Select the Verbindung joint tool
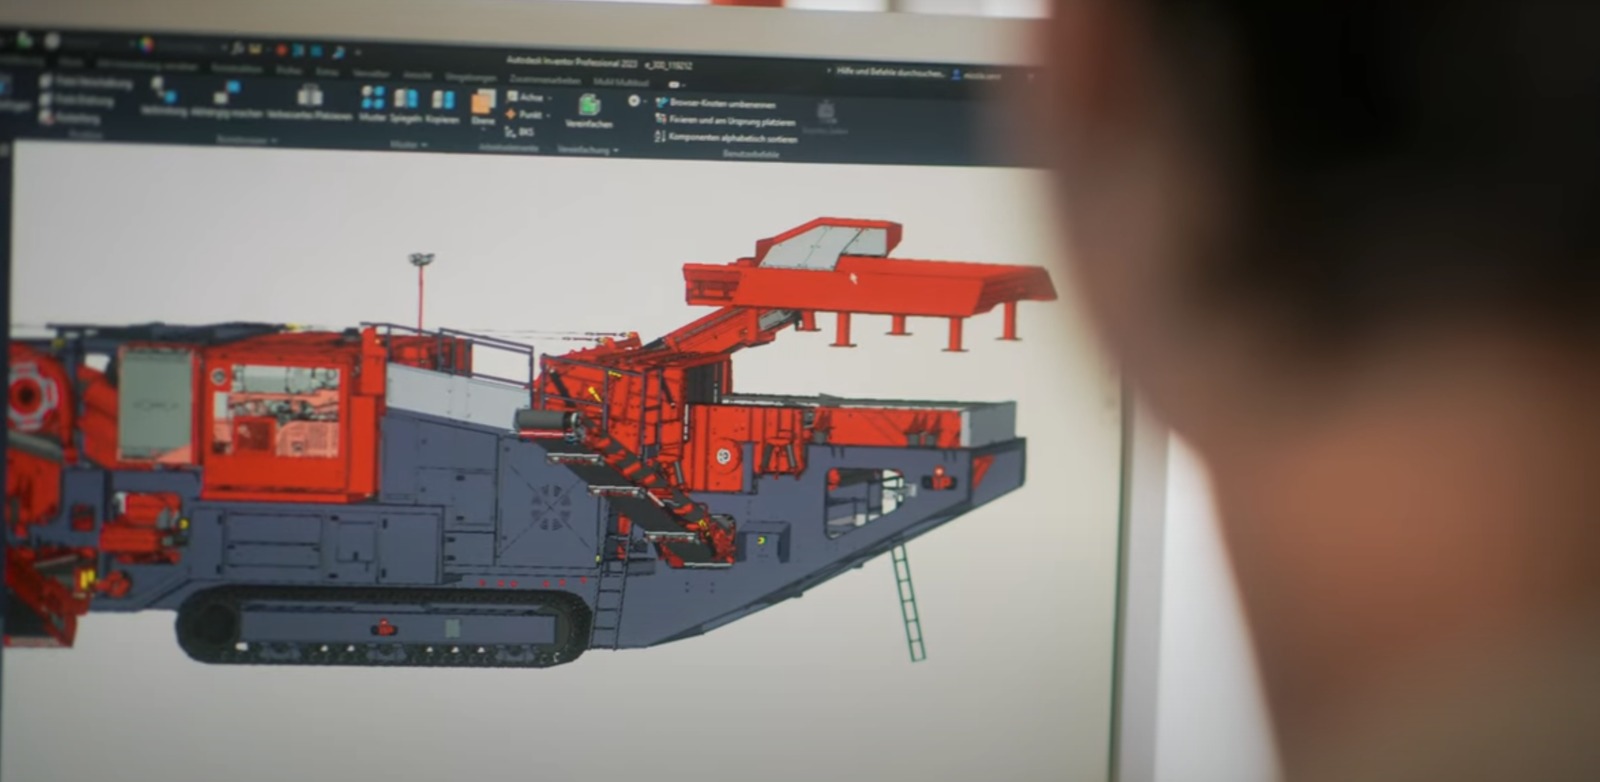This screenshot has width=1600, height=782. click(x=163, y=98)
